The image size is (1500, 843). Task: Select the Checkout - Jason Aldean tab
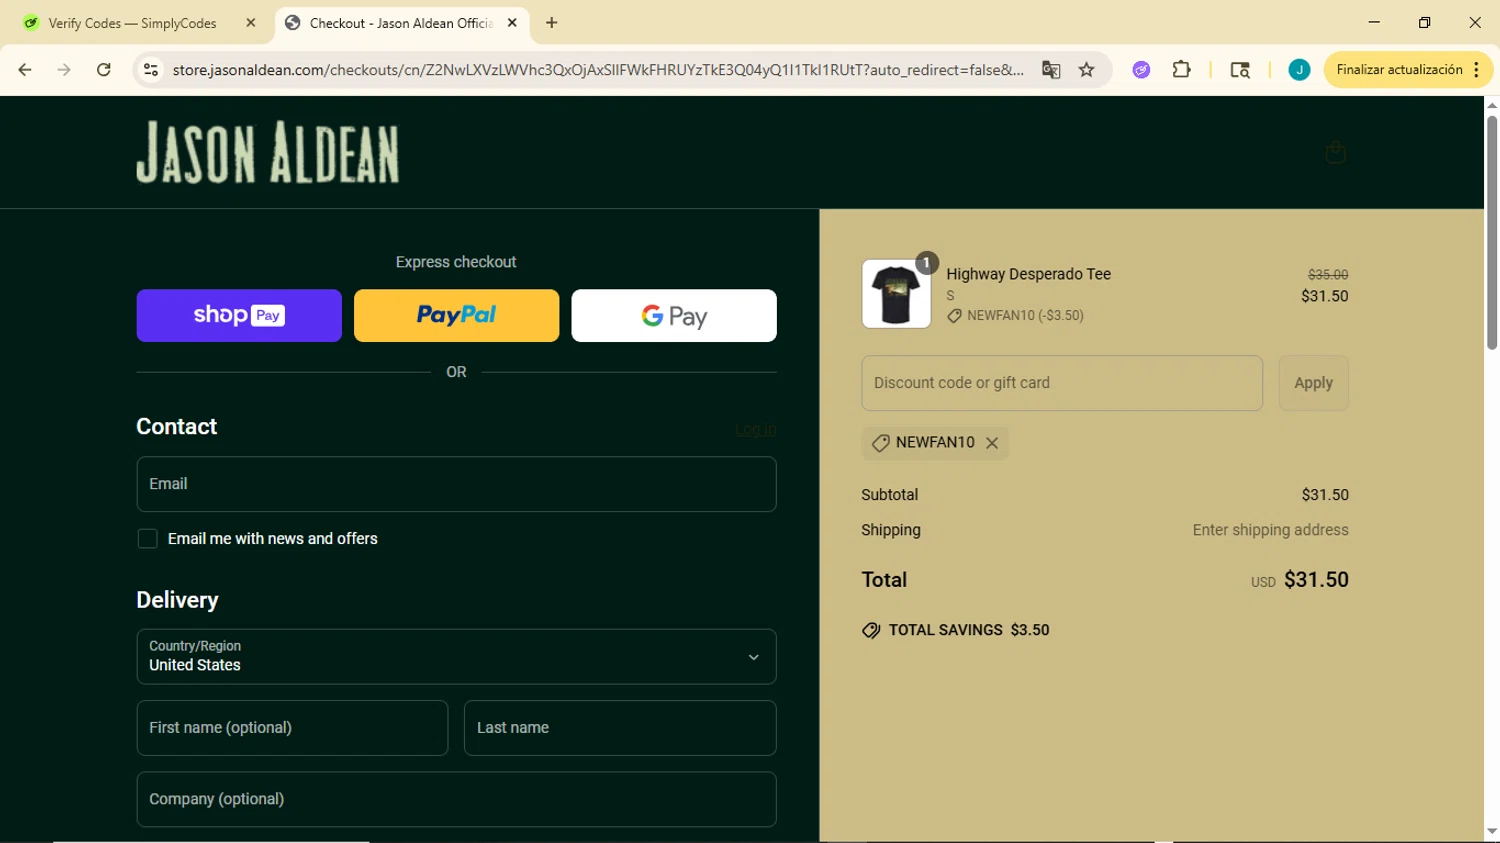pyautogui.click(x=400, y=23)
